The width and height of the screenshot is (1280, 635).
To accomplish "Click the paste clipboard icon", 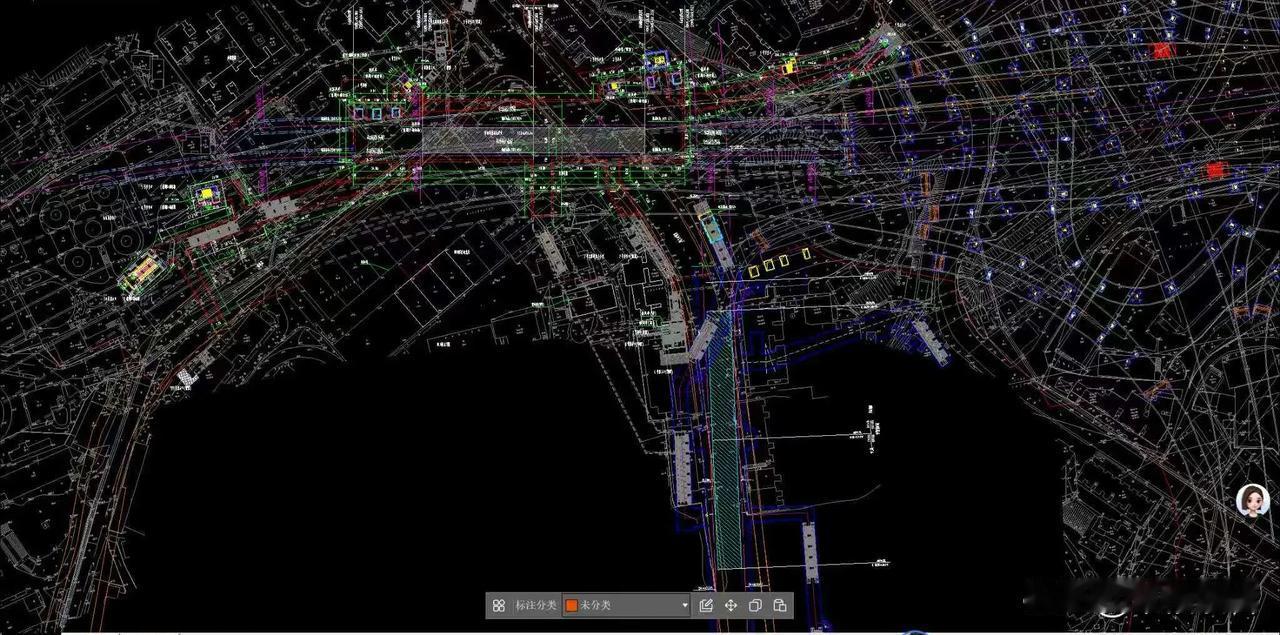I will click(x=780, y=605).
